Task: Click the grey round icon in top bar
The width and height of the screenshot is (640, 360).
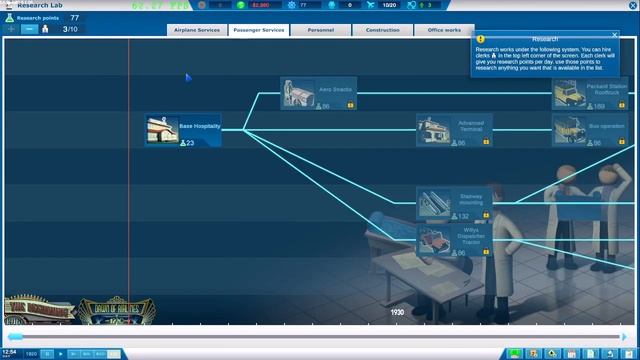Action: click(x=202, y=5)
